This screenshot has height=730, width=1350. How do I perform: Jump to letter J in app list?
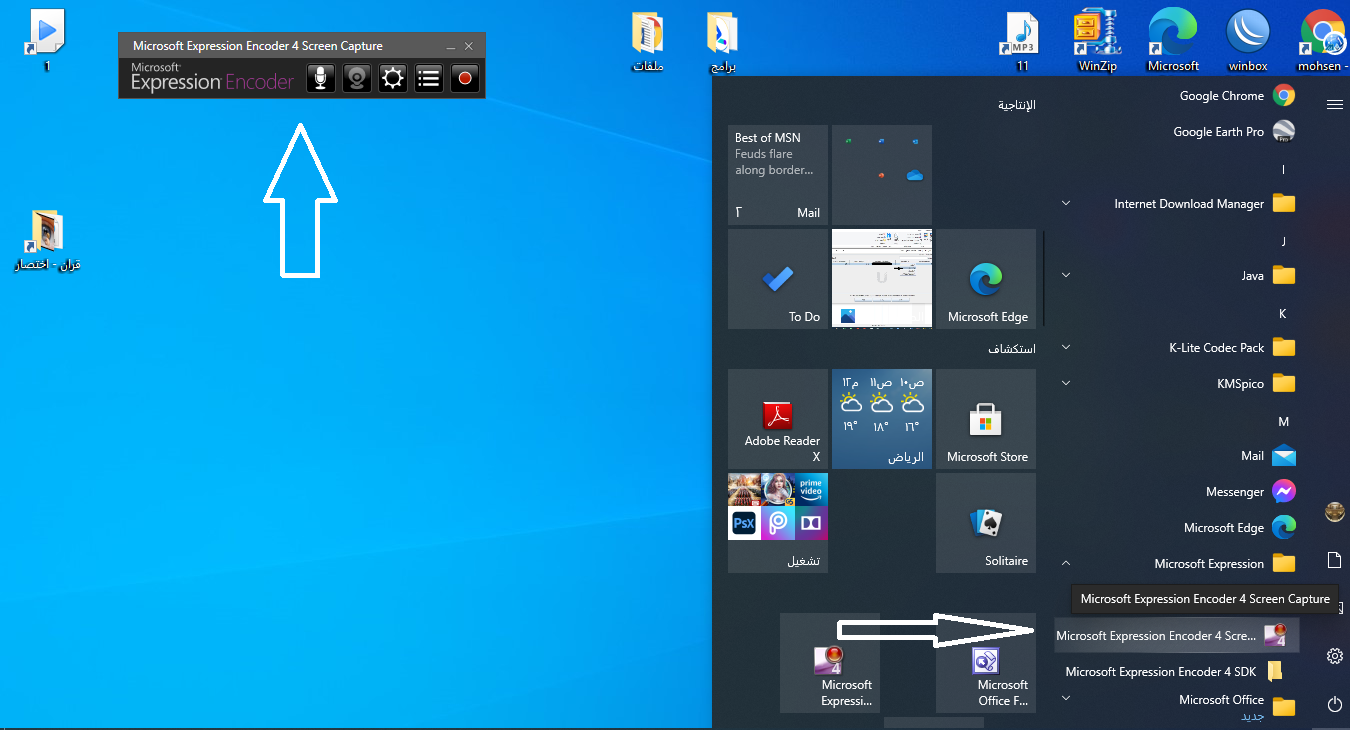tap(1283, 241)
